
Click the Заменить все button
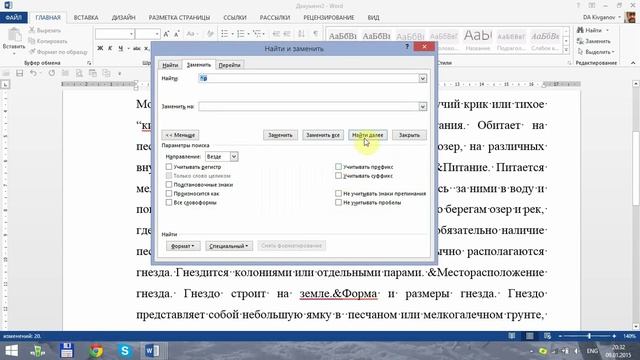[323, 135]
